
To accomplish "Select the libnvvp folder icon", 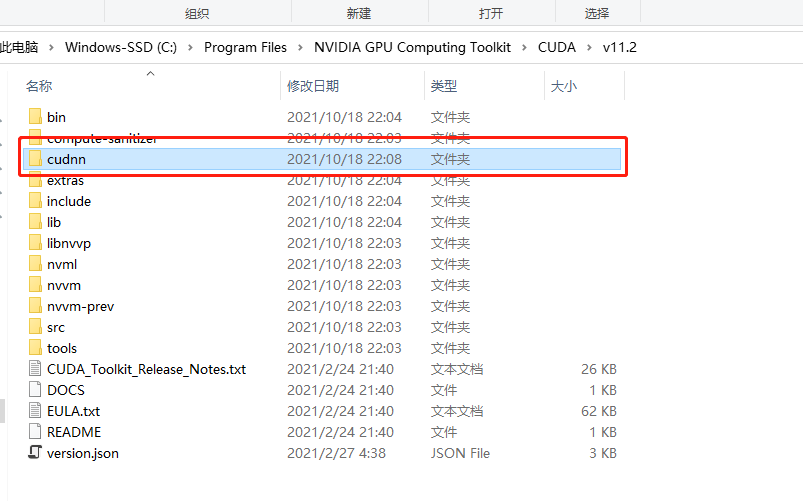I will pyautogui.click(x=35, y=243).
